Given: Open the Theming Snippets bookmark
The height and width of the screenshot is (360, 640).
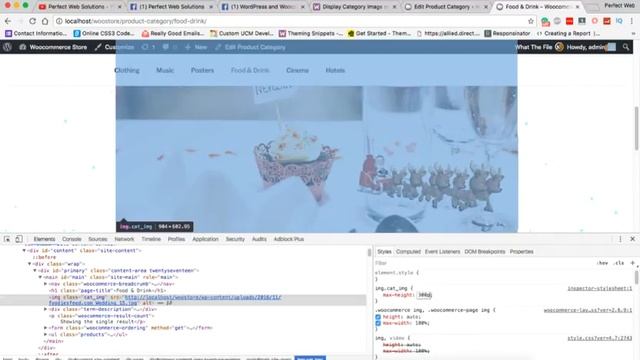Looking at the screenshot, I should point(311,33).
